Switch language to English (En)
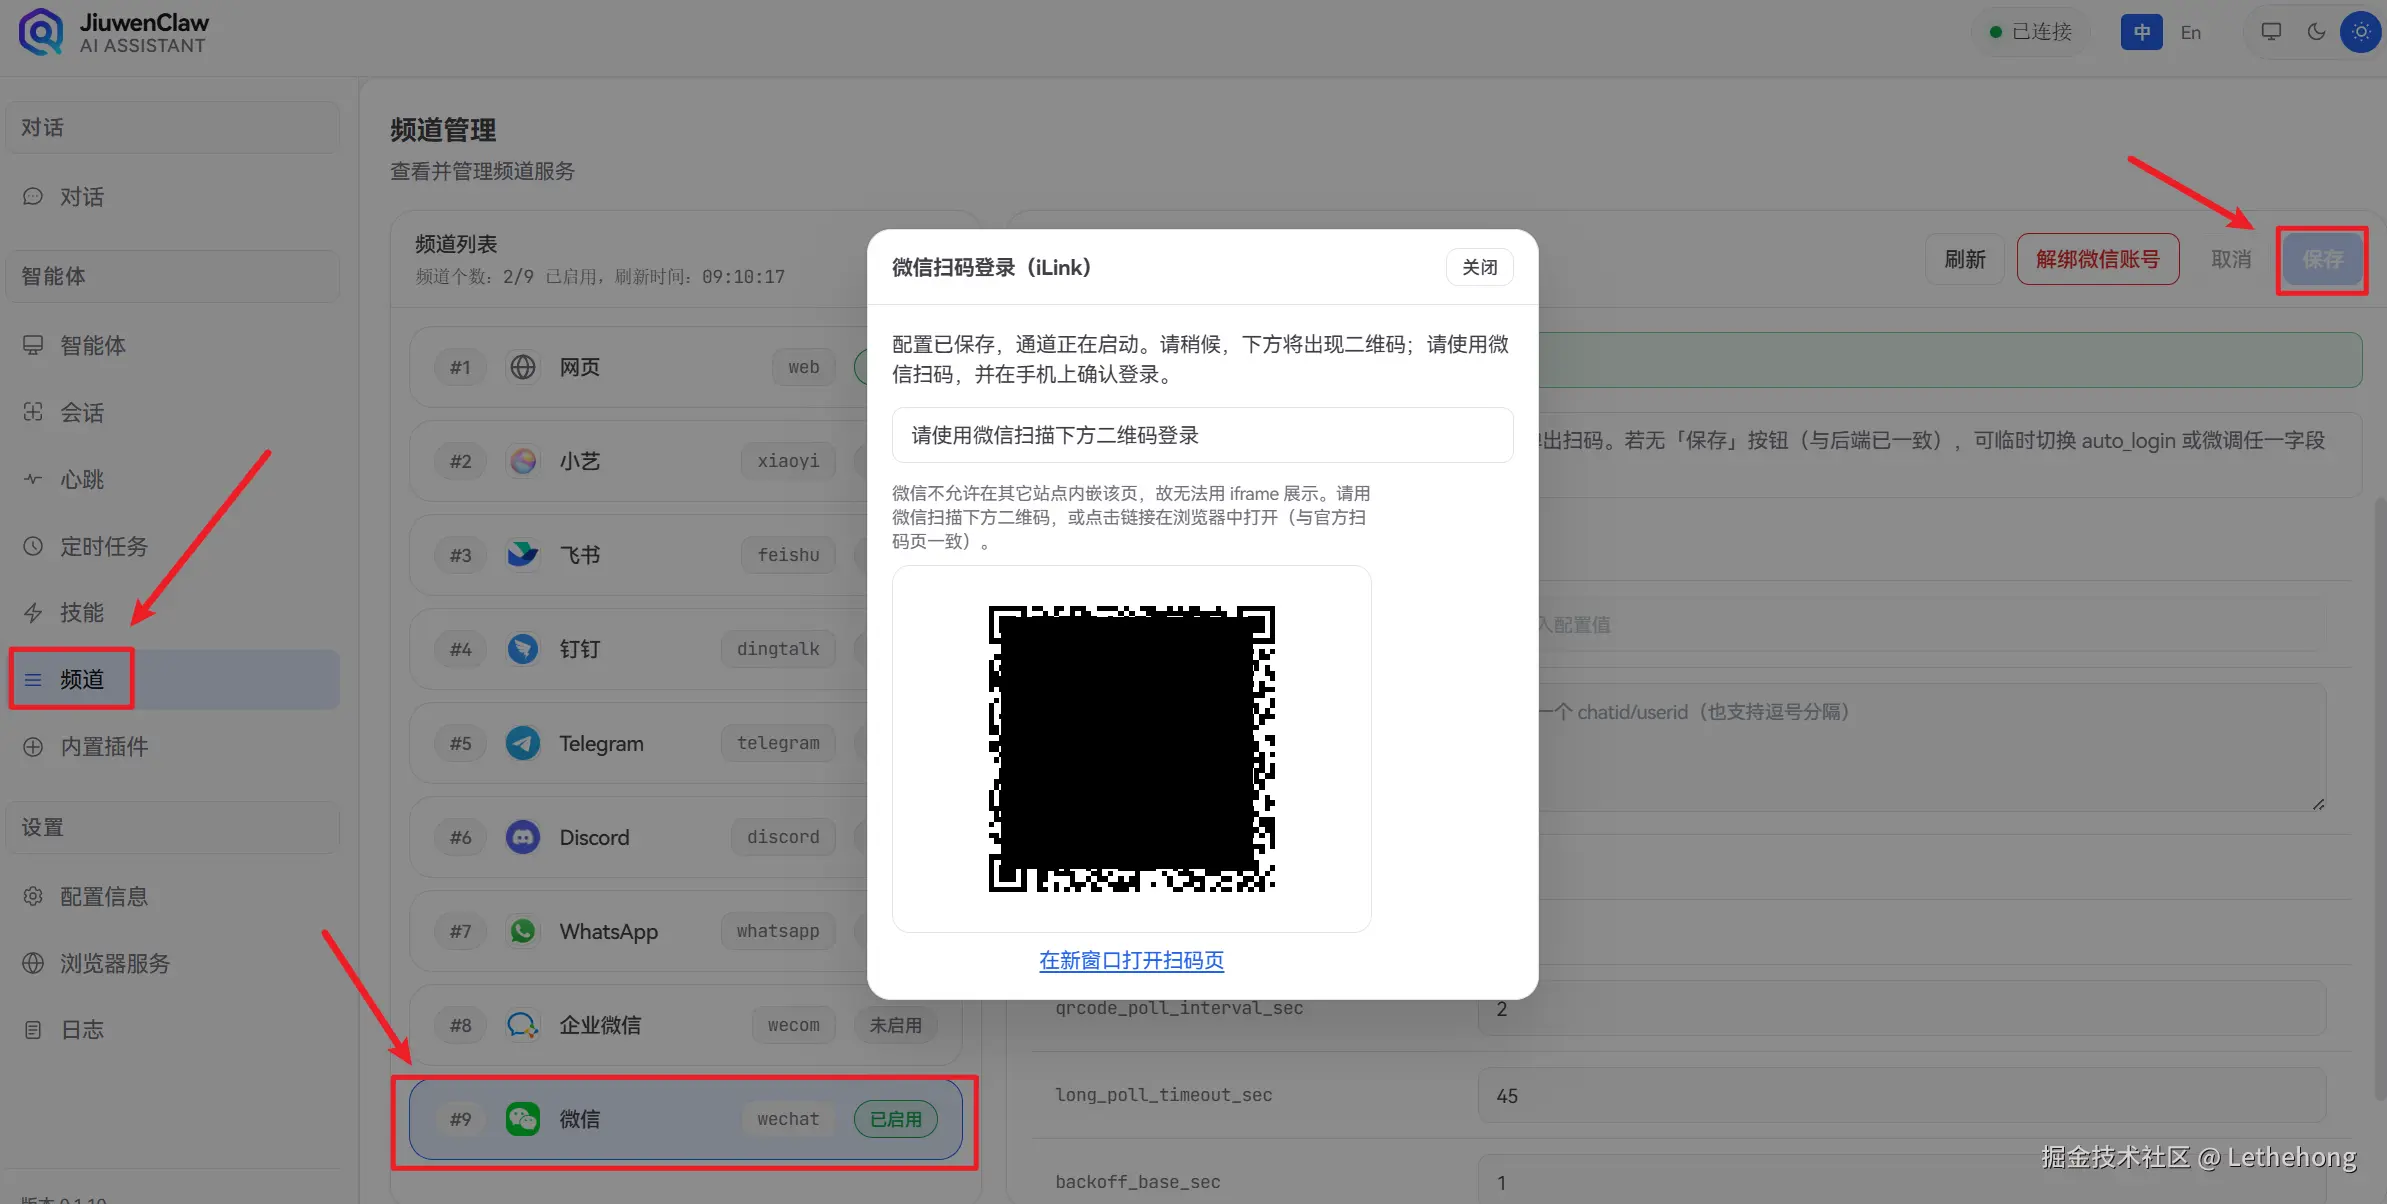 (x=2190, y=32)
